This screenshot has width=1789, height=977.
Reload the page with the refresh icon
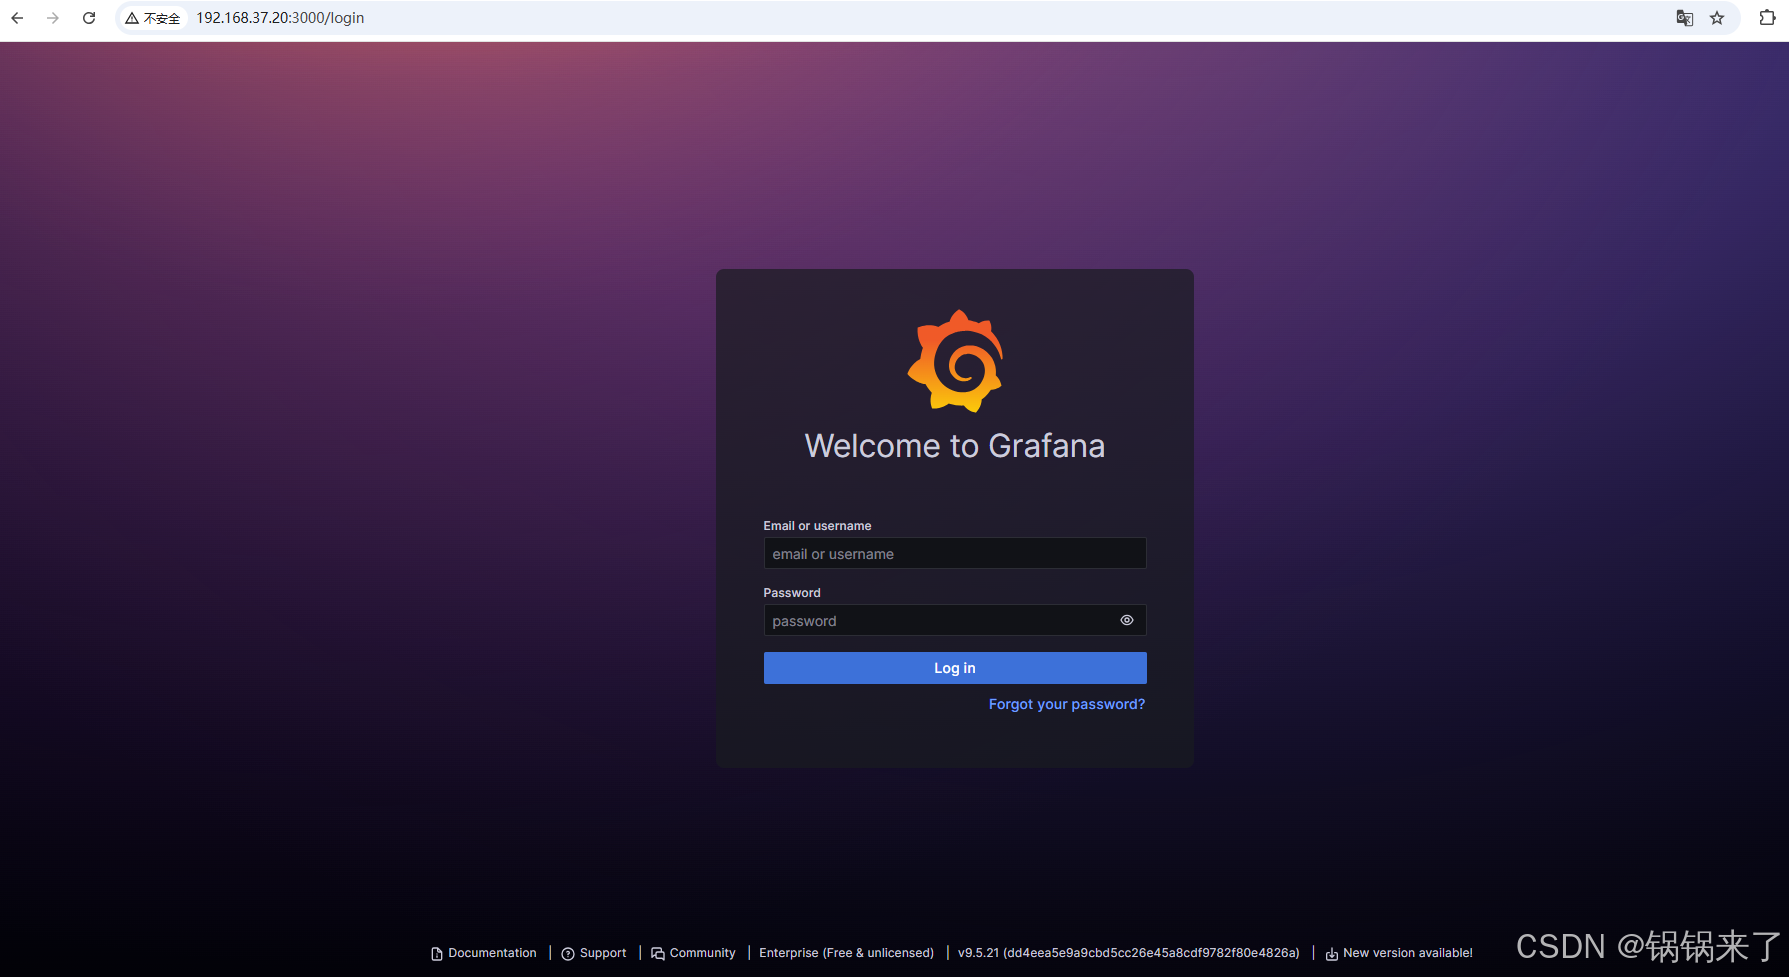tap(89, 18)
